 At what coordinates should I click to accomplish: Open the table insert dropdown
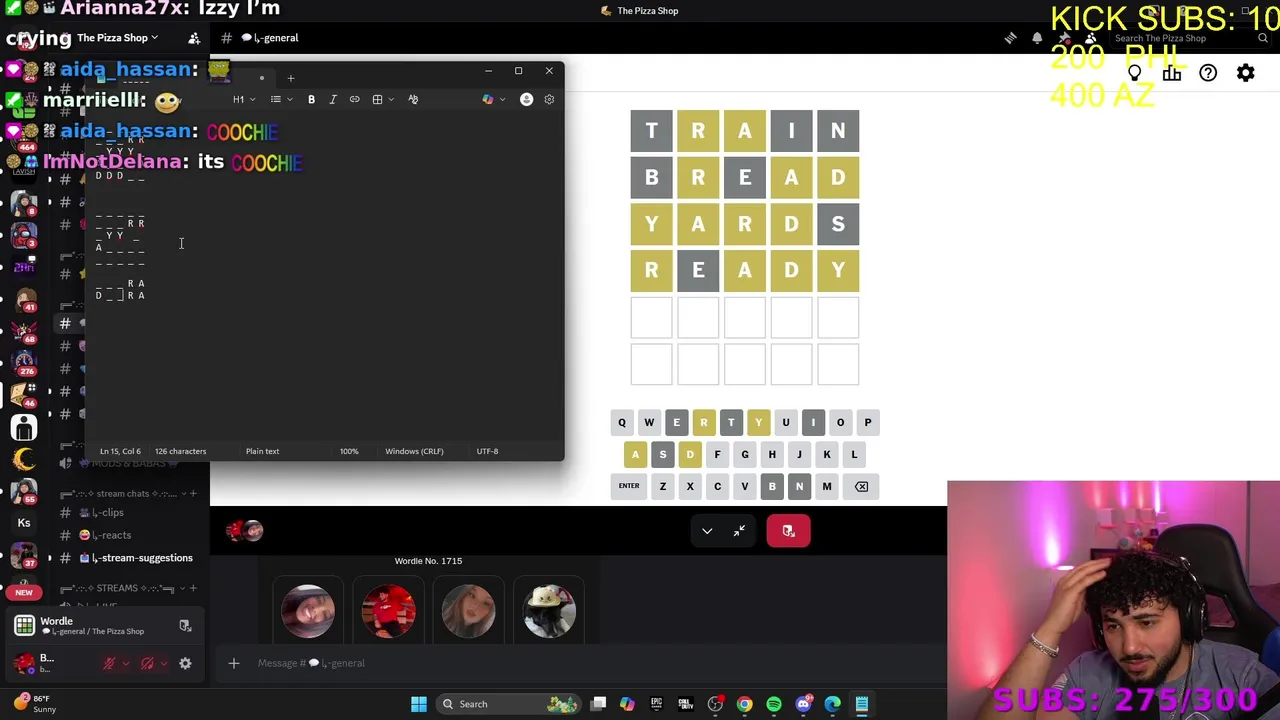(x=382, y=99)
